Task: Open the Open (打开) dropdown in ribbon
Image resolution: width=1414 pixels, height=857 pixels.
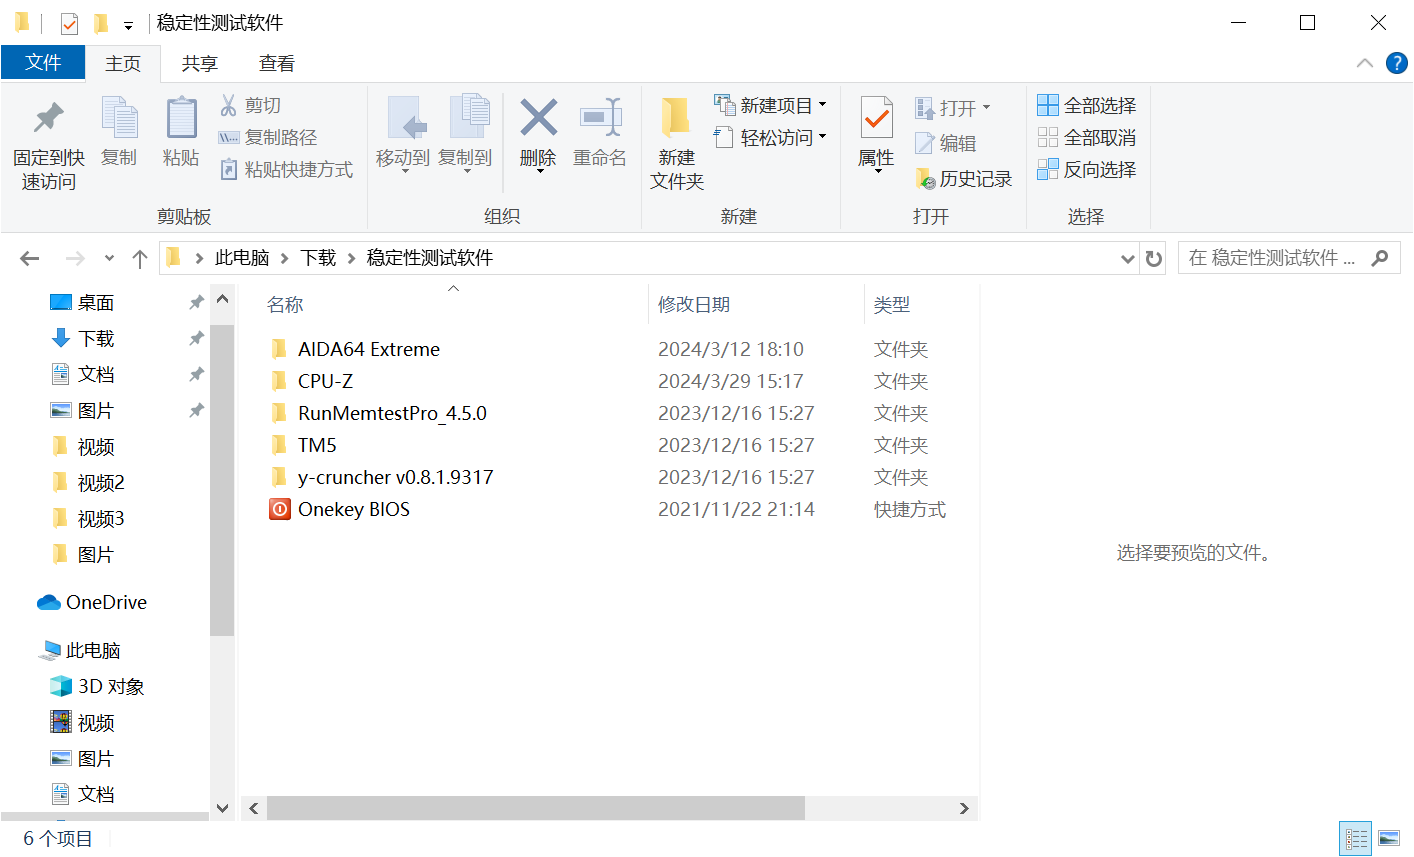Action: pos(952,107)
